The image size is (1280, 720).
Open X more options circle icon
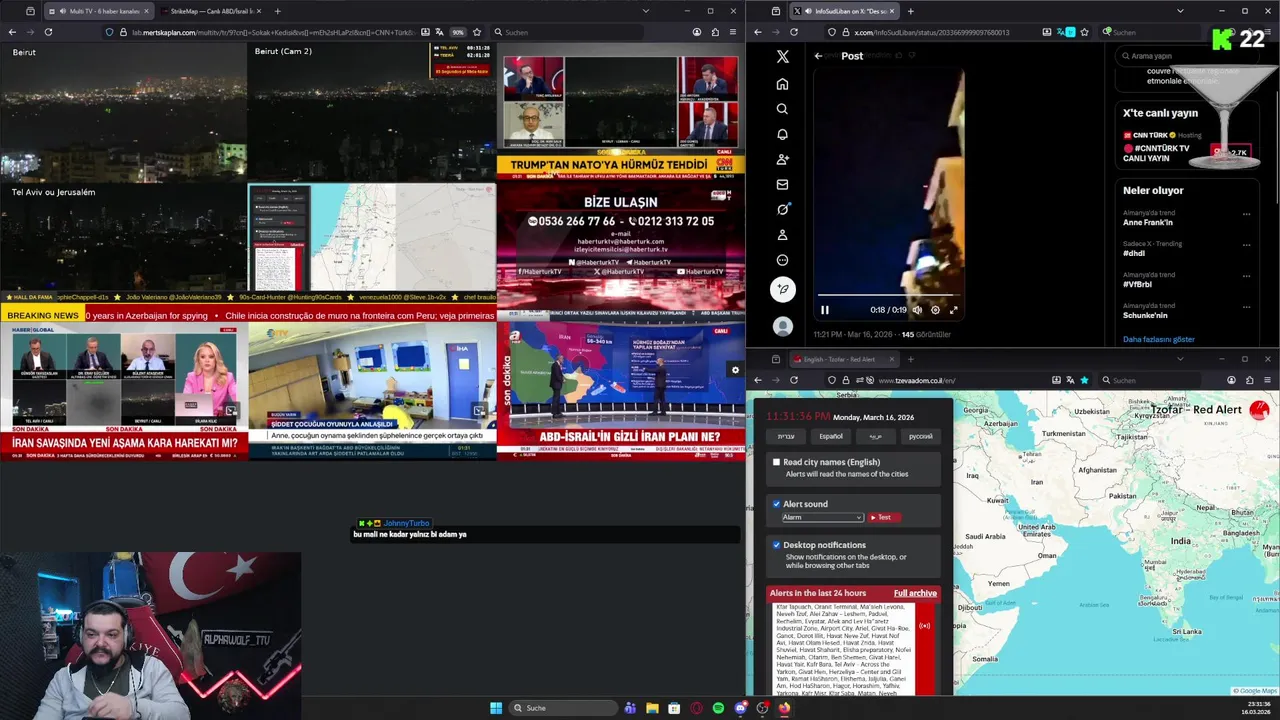782,260
